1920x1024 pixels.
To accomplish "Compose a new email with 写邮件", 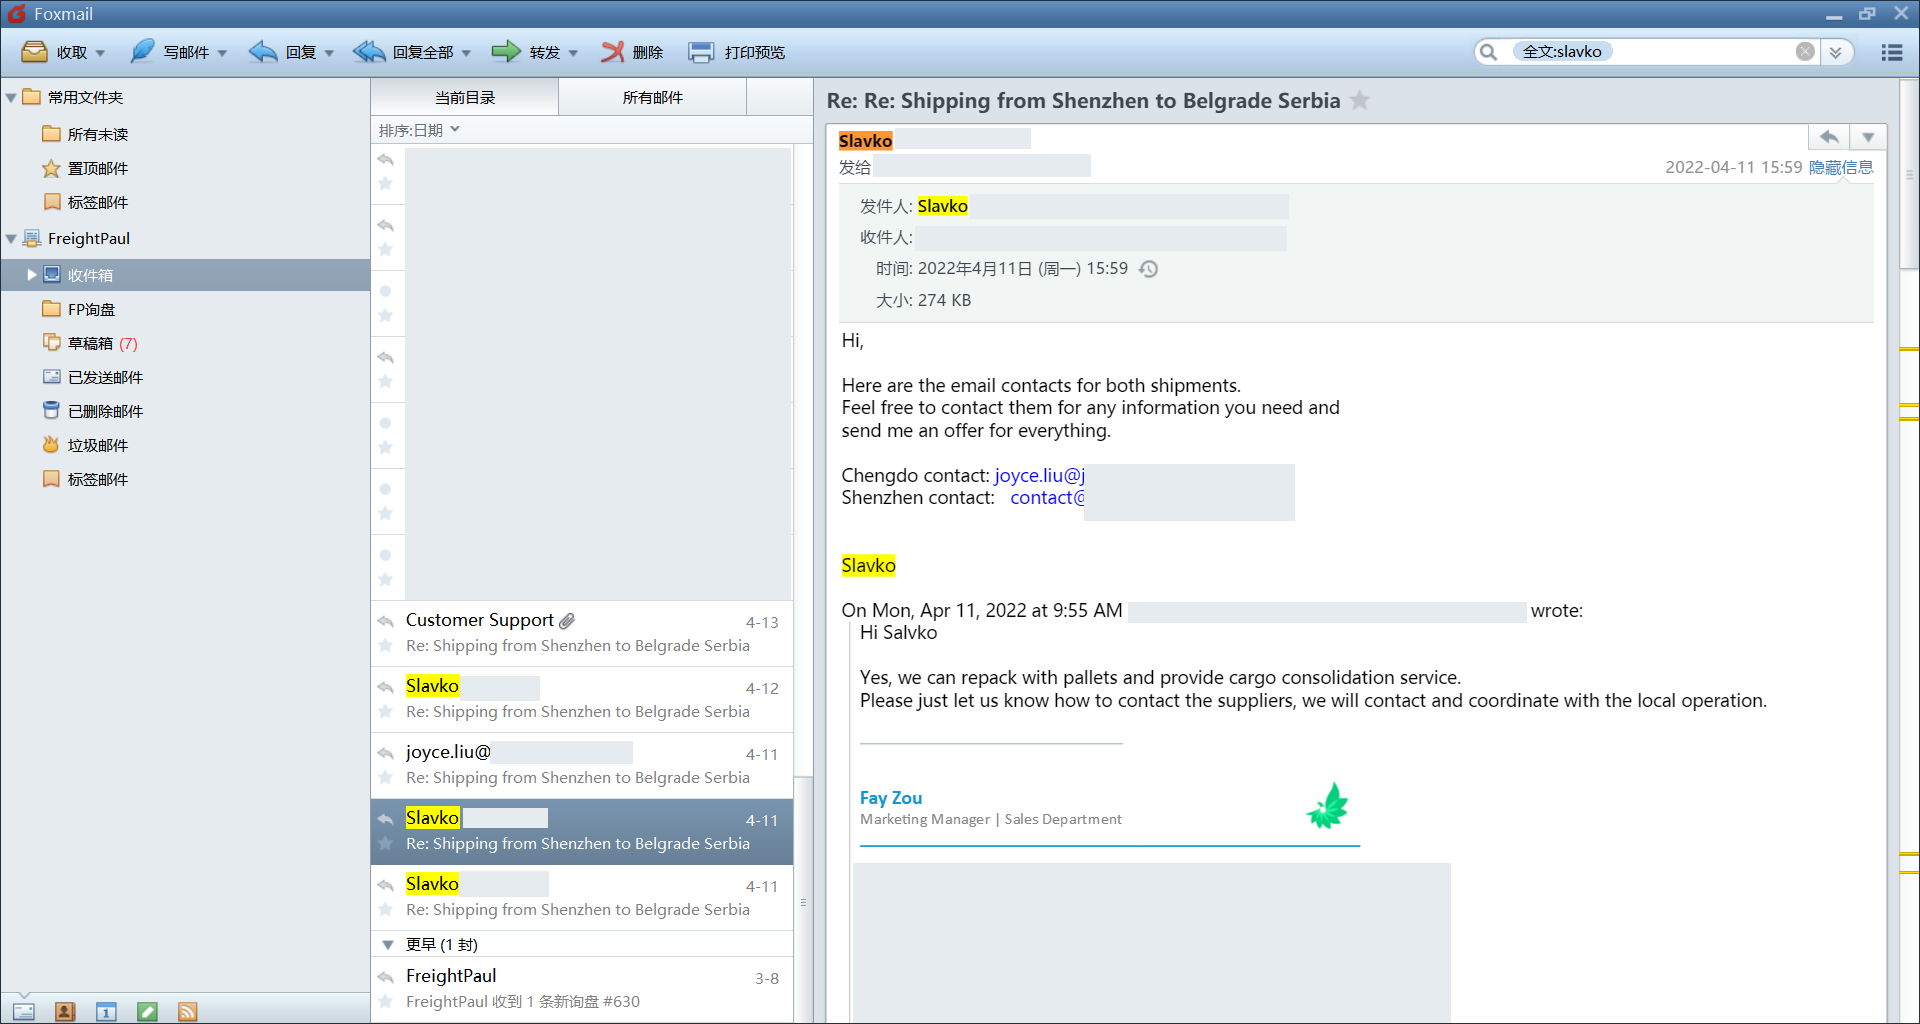I will [143, 52].
